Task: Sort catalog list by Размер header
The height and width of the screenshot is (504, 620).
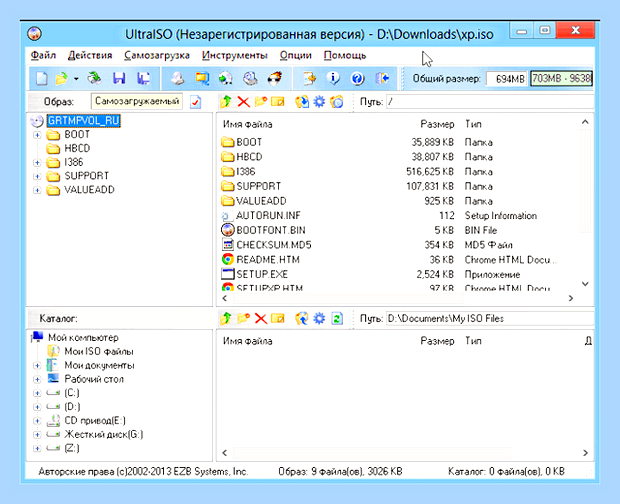Action: coord(437,341)
